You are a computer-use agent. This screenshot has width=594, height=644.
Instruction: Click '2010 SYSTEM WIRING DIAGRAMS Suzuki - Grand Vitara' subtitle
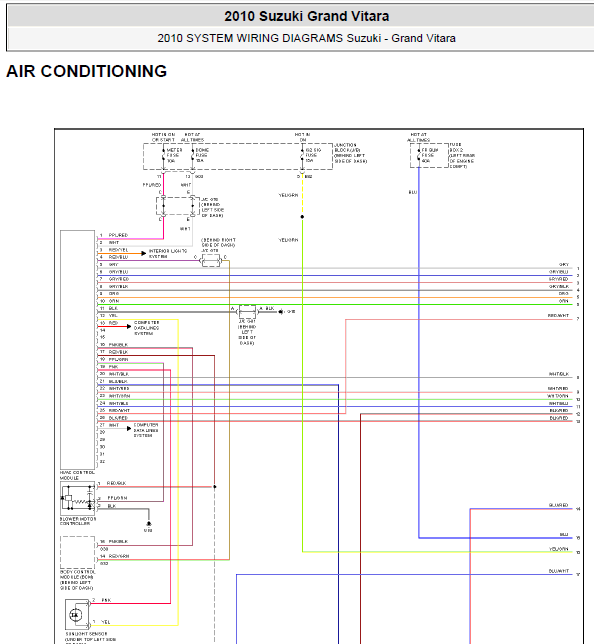point(306,38)
